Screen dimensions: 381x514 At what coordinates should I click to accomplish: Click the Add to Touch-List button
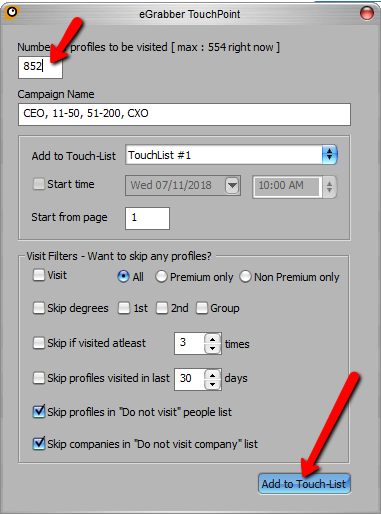click(x=304, y=484)
